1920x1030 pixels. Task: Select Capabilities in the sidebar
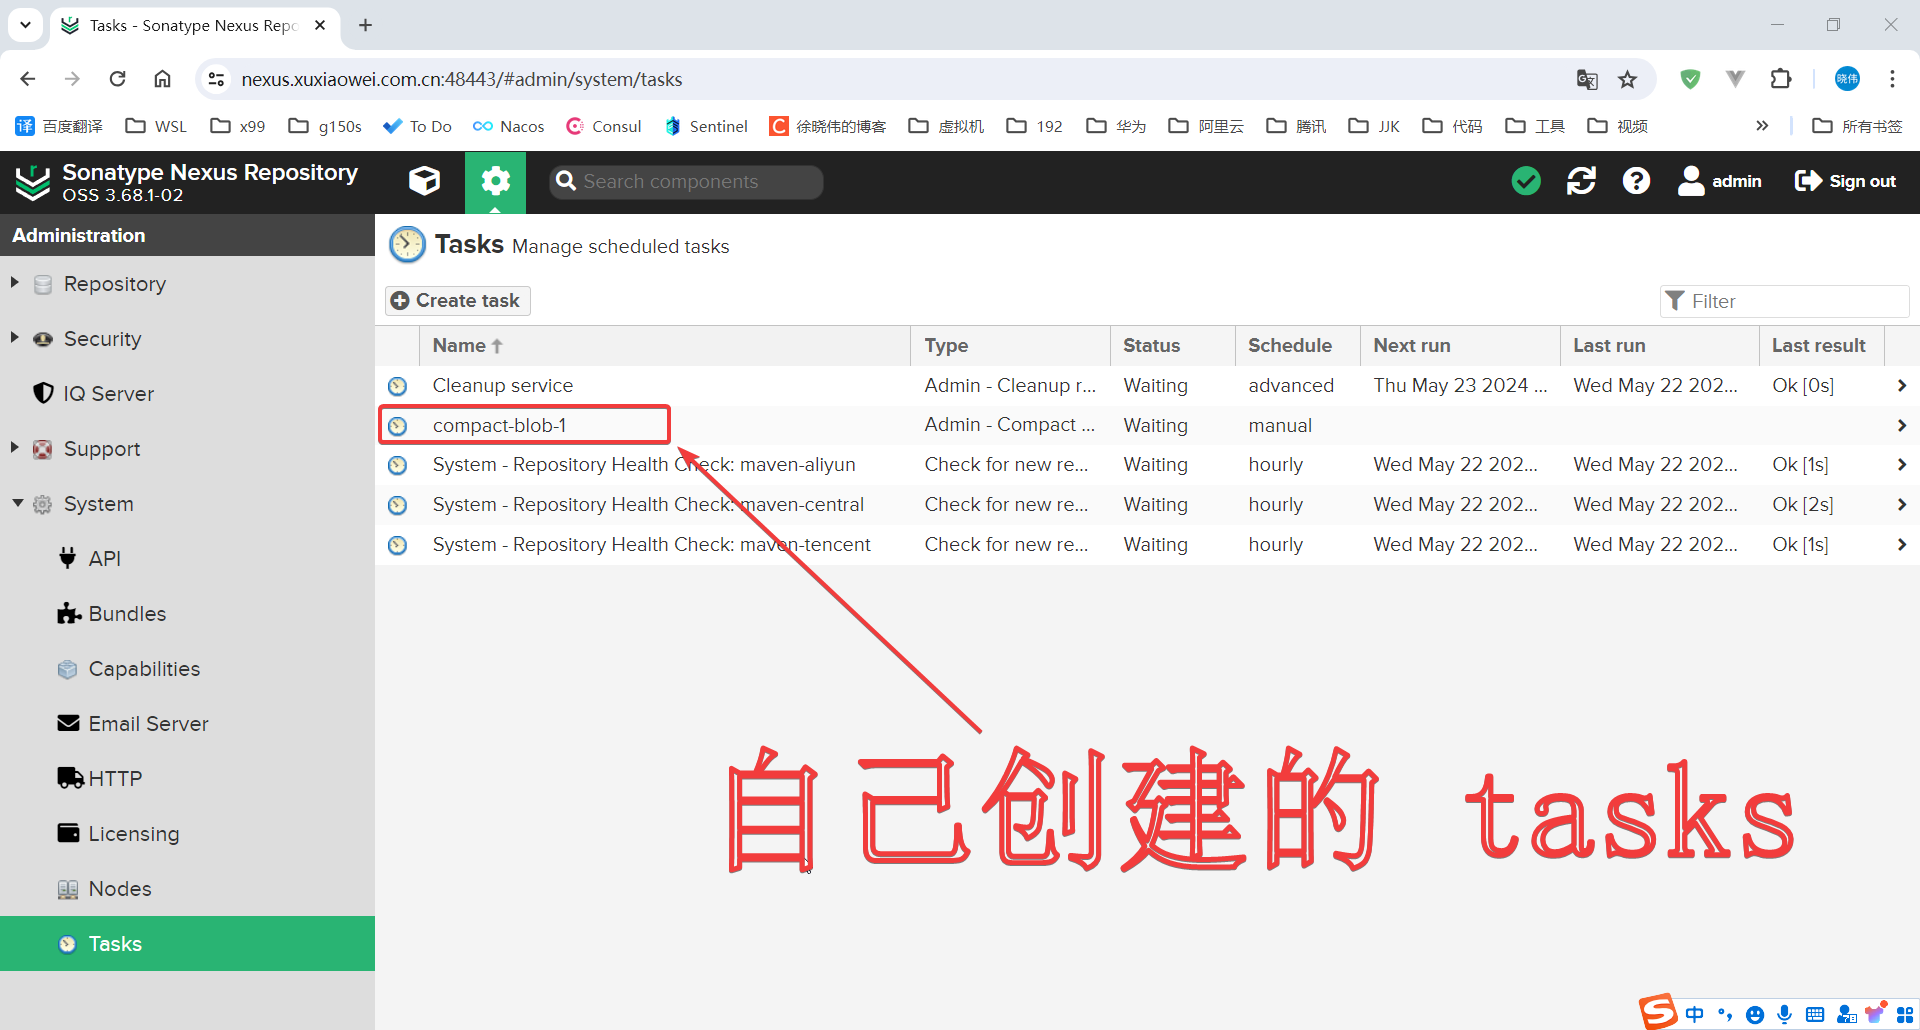[x=144, y=669]
